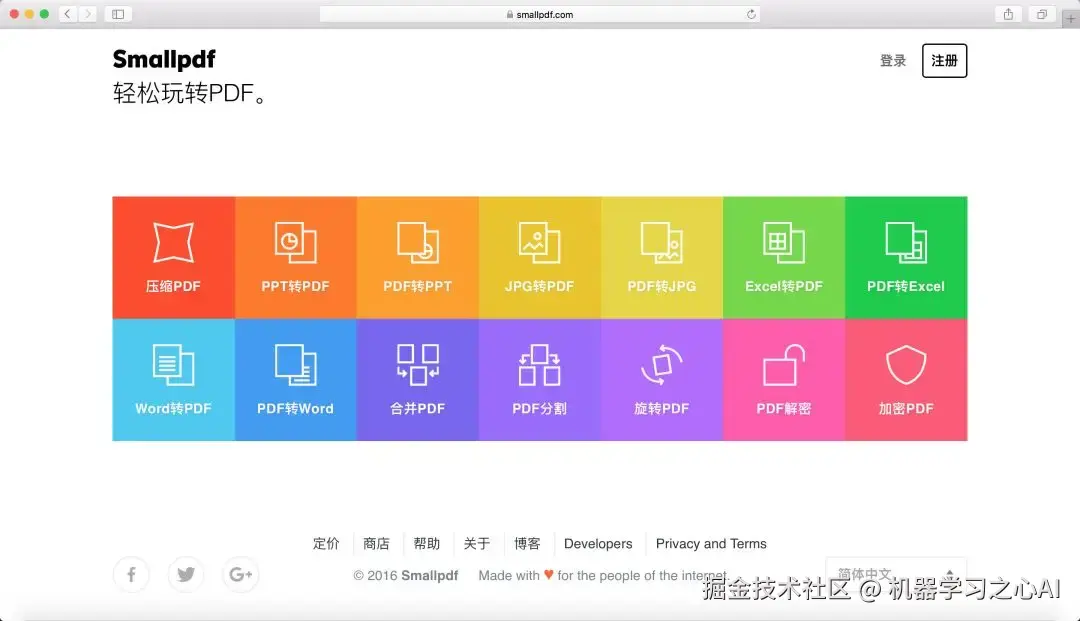The image size is (1080, 621).
Task: Click the 登录 login link
Action: coord(893,61)
